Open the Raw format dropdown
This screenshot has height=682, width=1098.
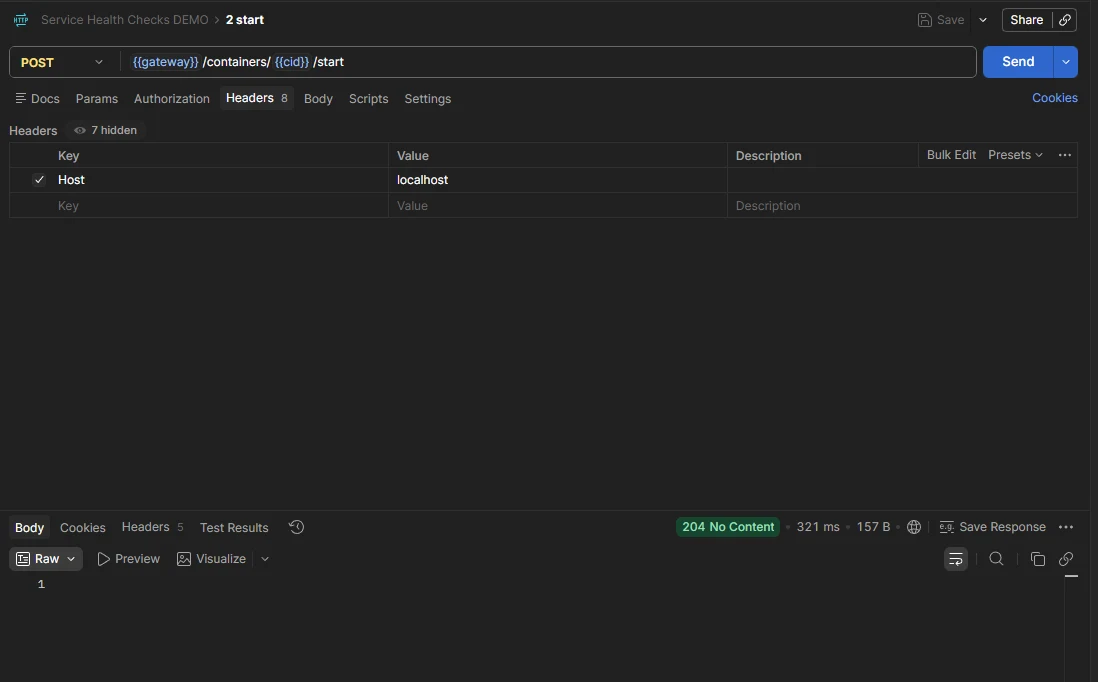tap(46, 559)
